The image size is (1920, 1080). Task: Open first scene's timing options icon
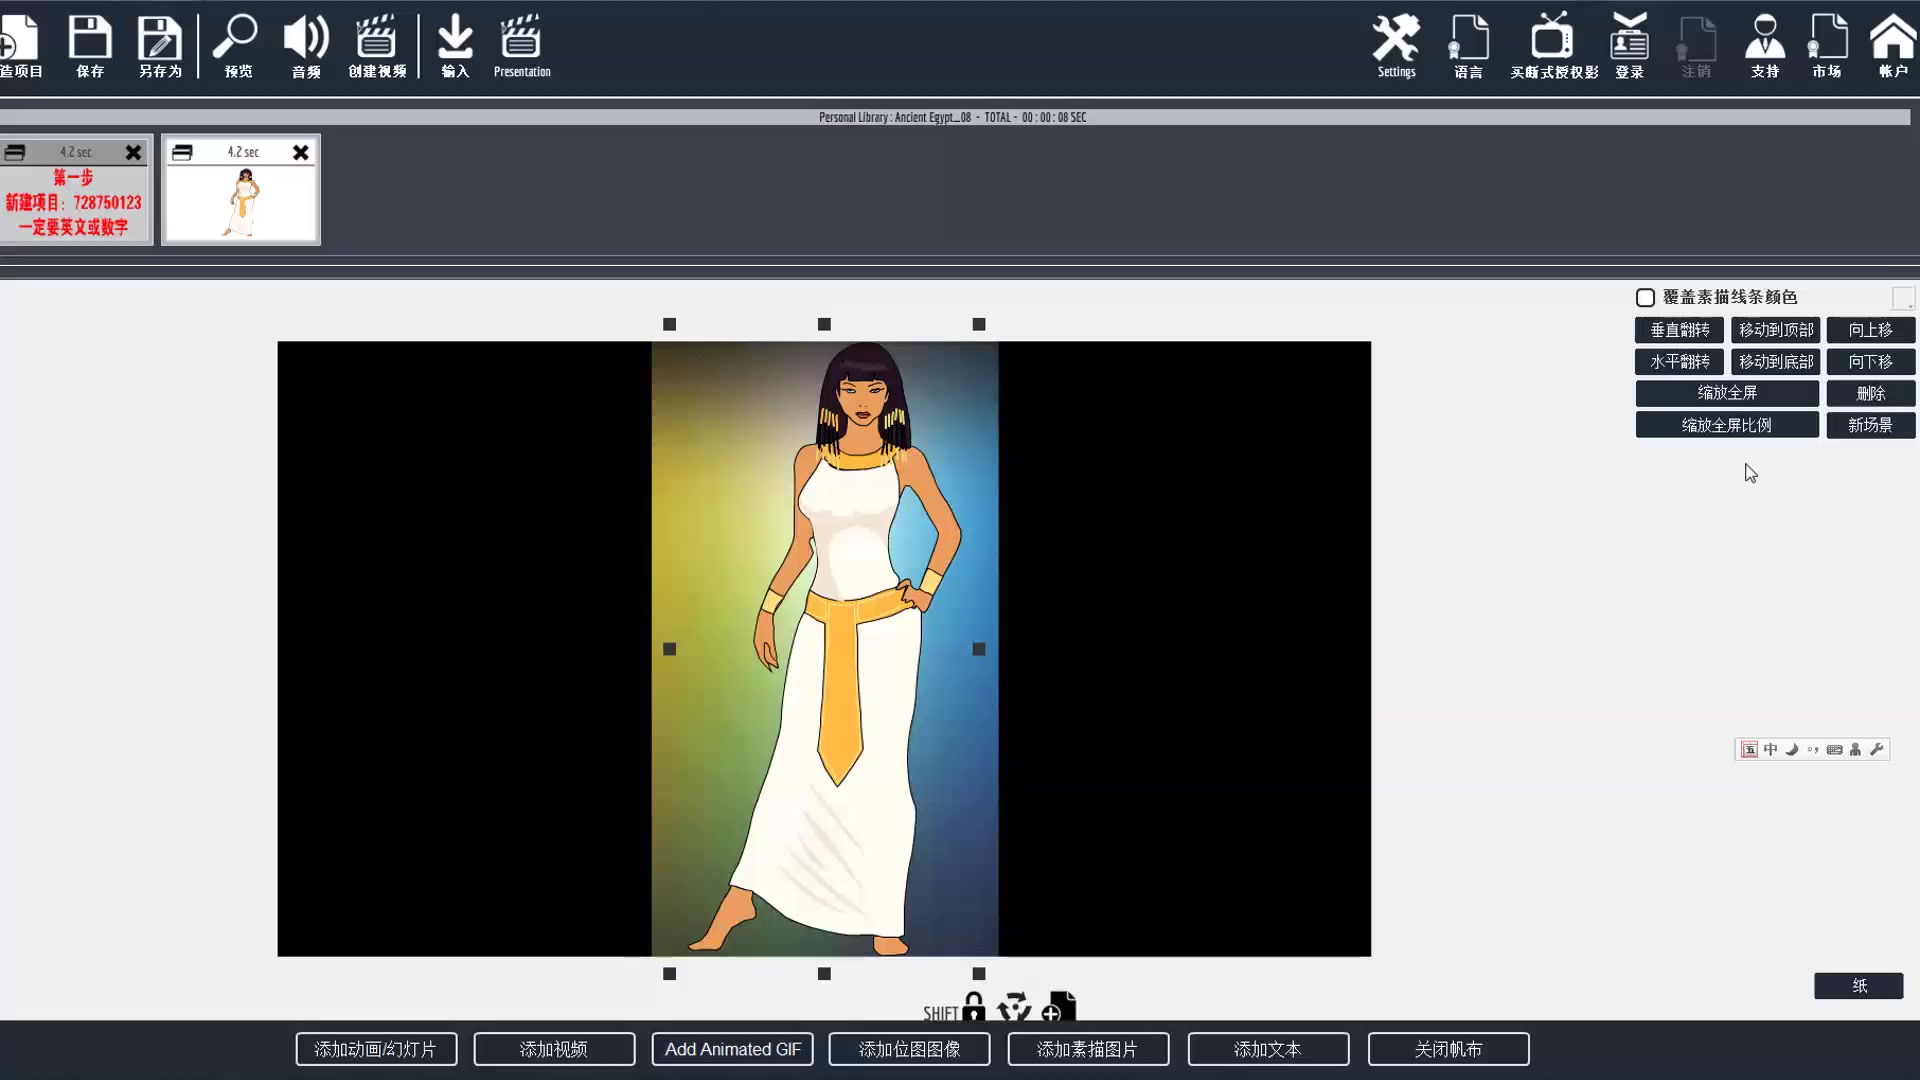click(15, 152)
